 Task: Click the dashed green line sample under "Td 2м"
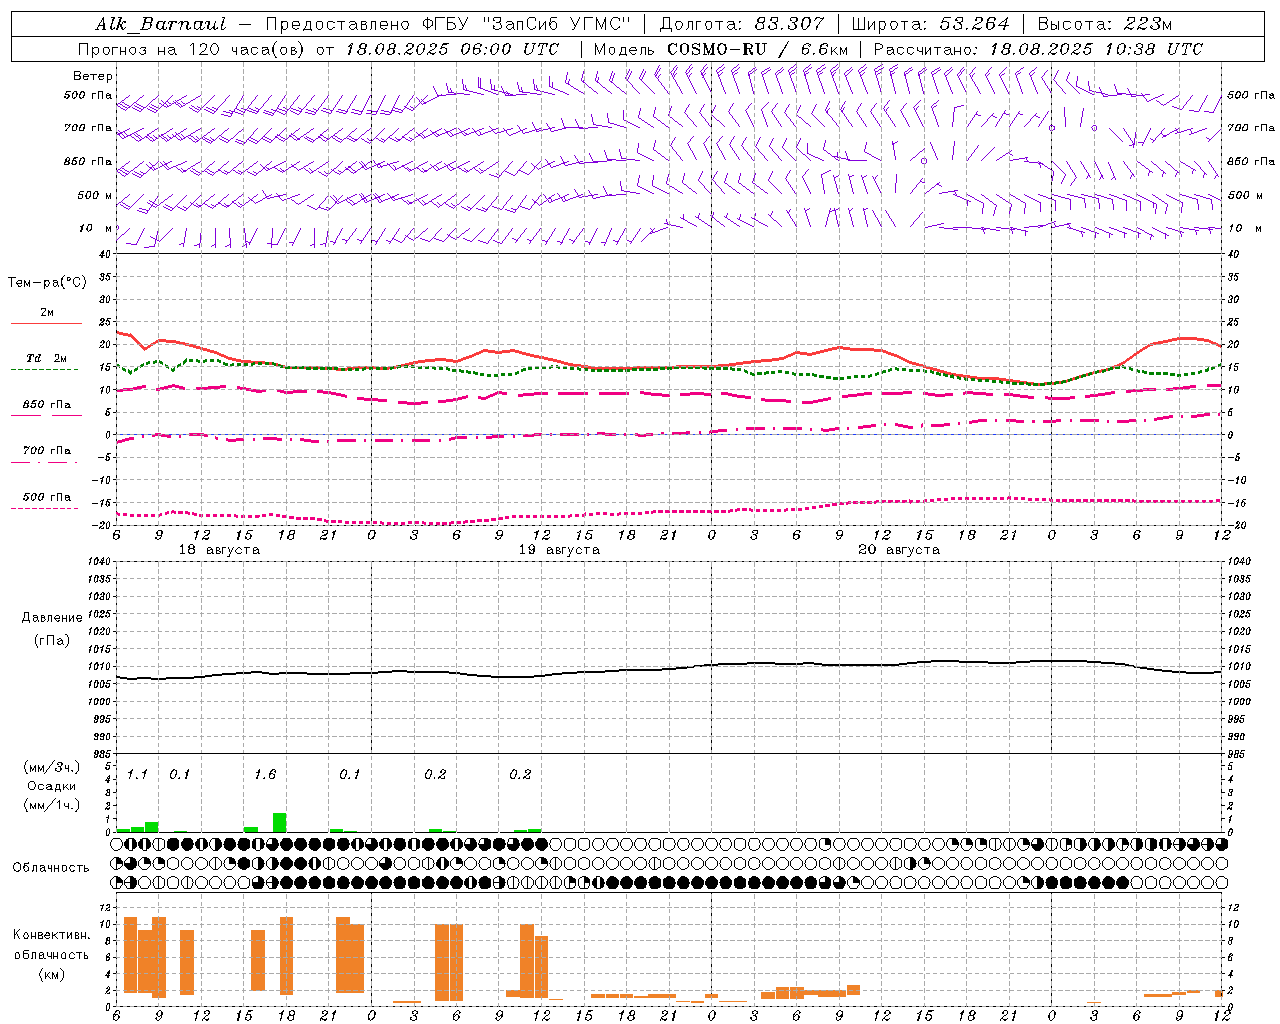click(x=44, y=370)
